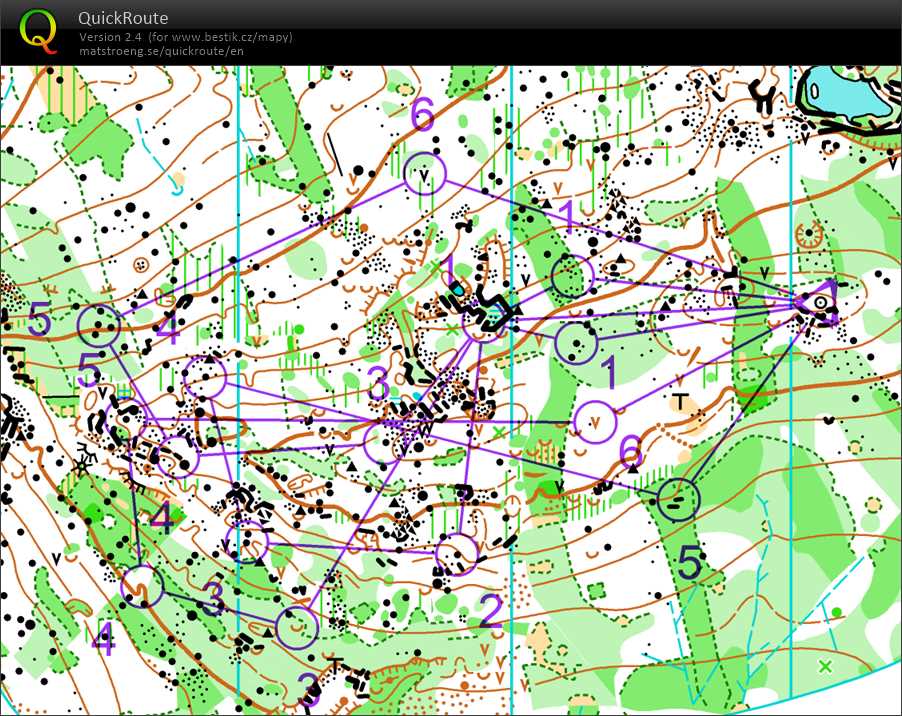
Task: Select the control circle above purple number 2
Action: point(457,553)
